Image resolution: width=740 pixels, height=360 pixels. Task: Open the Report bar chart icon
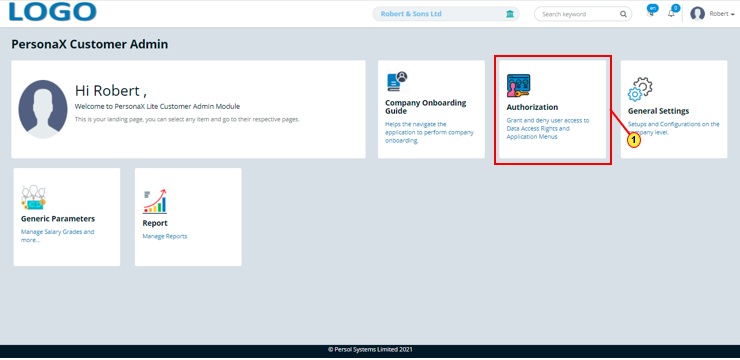tap(155, 201)
